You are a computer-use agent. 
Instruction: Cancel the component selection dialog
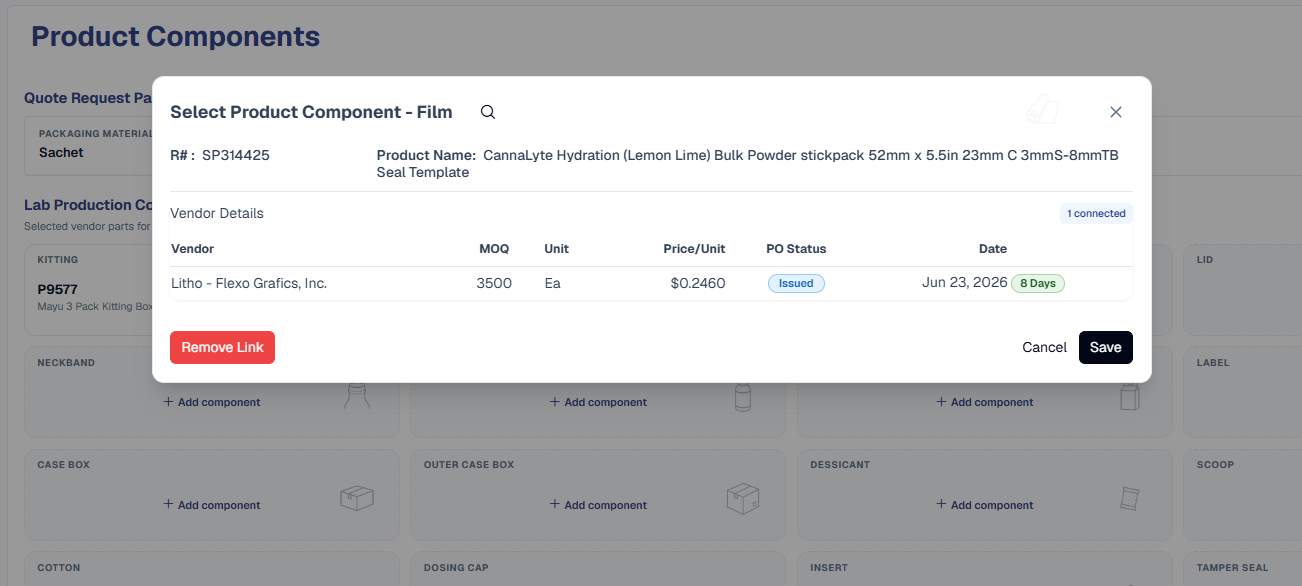(1044, 347)
